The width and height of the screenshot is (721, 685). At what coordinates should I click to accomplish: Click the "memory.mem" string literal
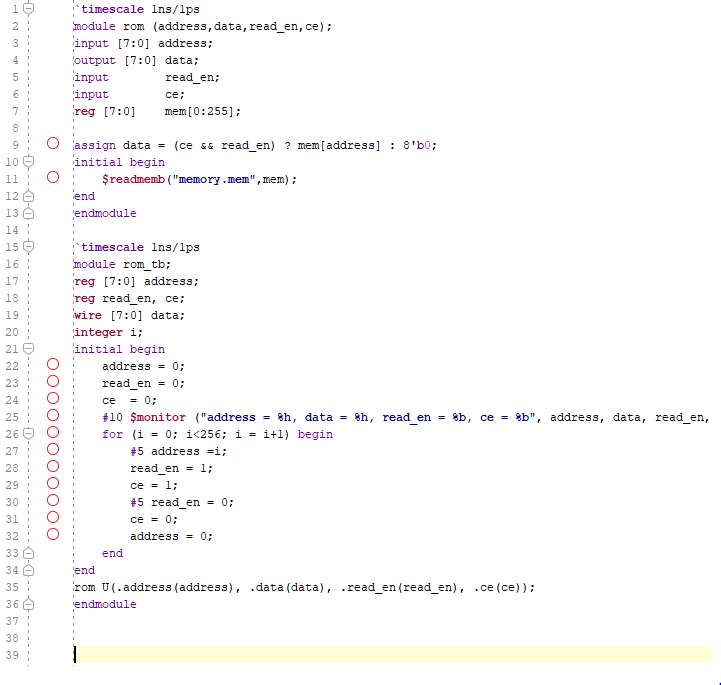(x=214, y=179)
